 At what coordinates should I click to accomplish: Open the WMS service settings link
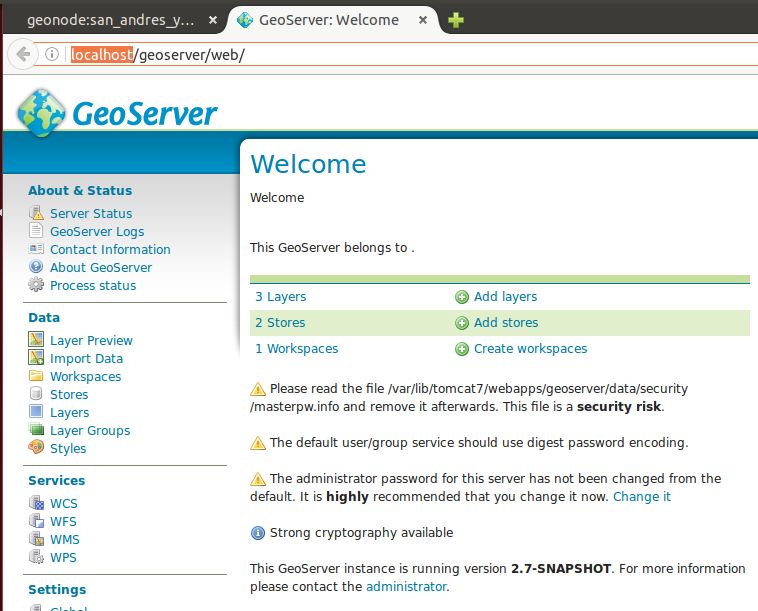pyautogui.click(x=65, y=539)
